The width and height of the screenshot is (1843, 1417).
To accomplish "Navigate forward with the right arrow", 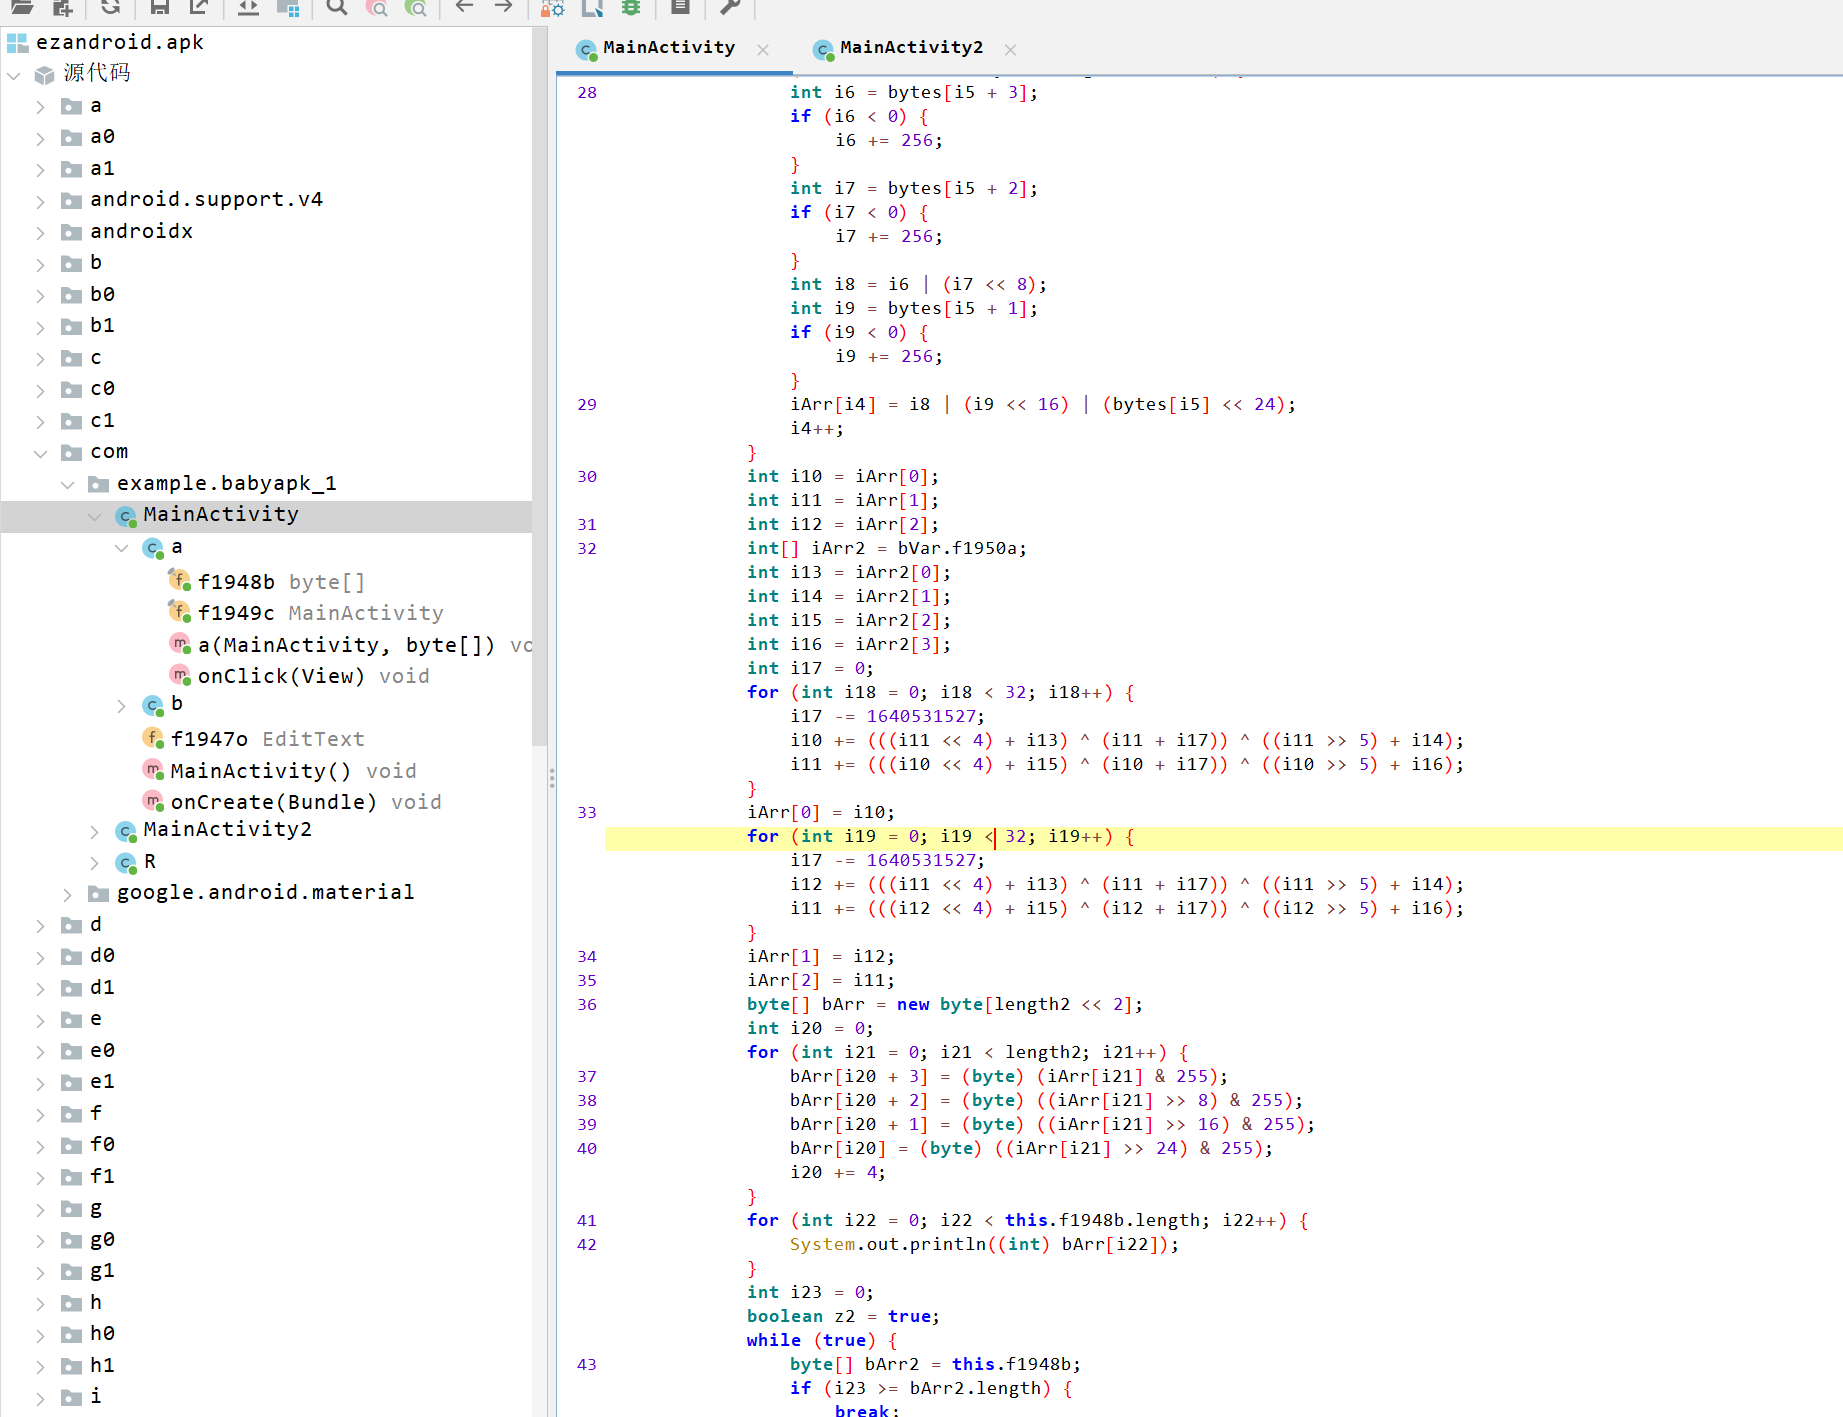I will click(503, 6).
